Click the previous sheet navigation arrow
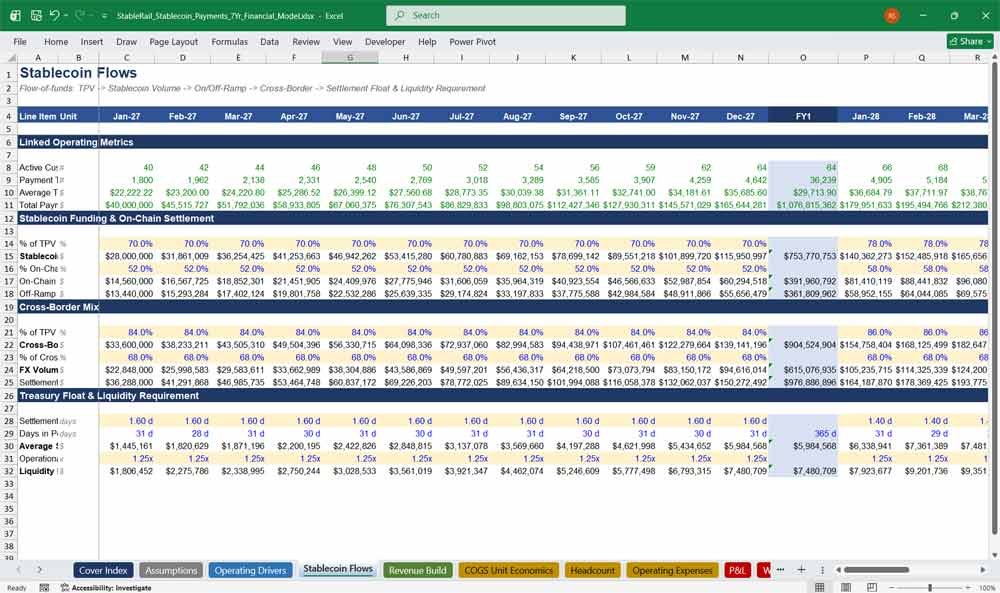 (x=19, y=569)
